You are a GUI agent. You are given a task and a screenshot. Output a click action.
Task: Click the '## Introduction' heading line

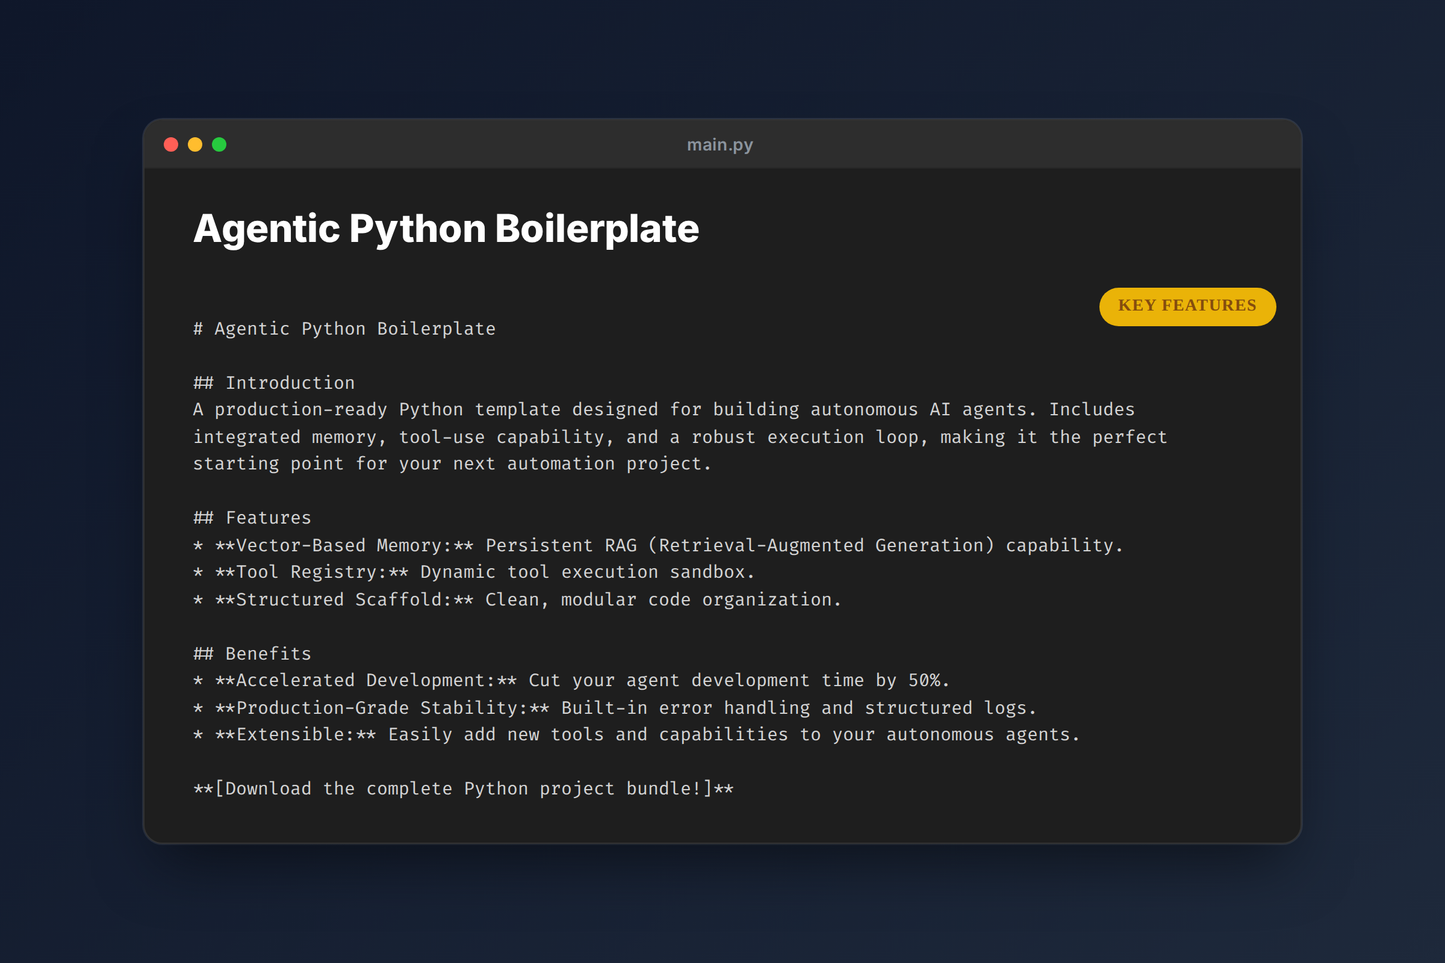[x=274, y=383]
